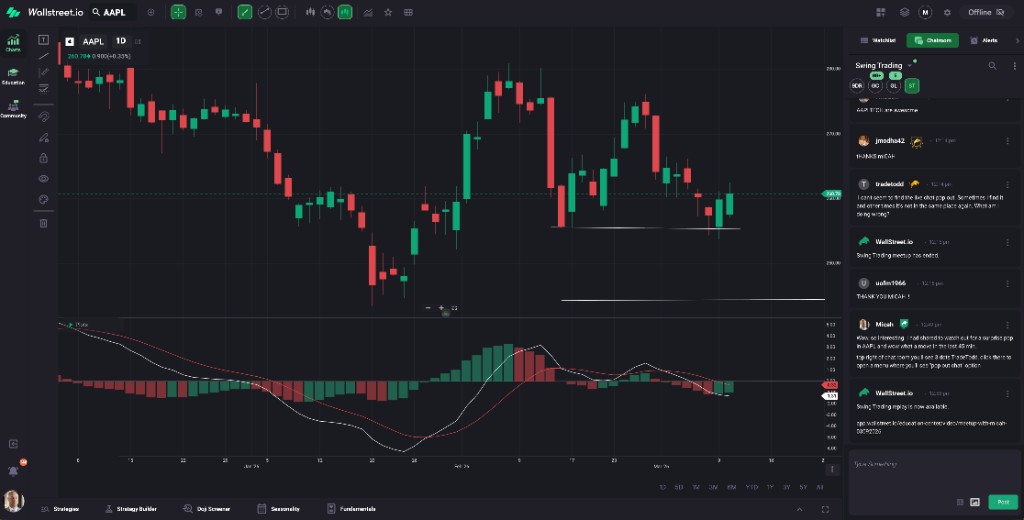Select the Fibonacci lines tool
The height and width of the screenshot is (520, 1024).
(x=44, y=88)
